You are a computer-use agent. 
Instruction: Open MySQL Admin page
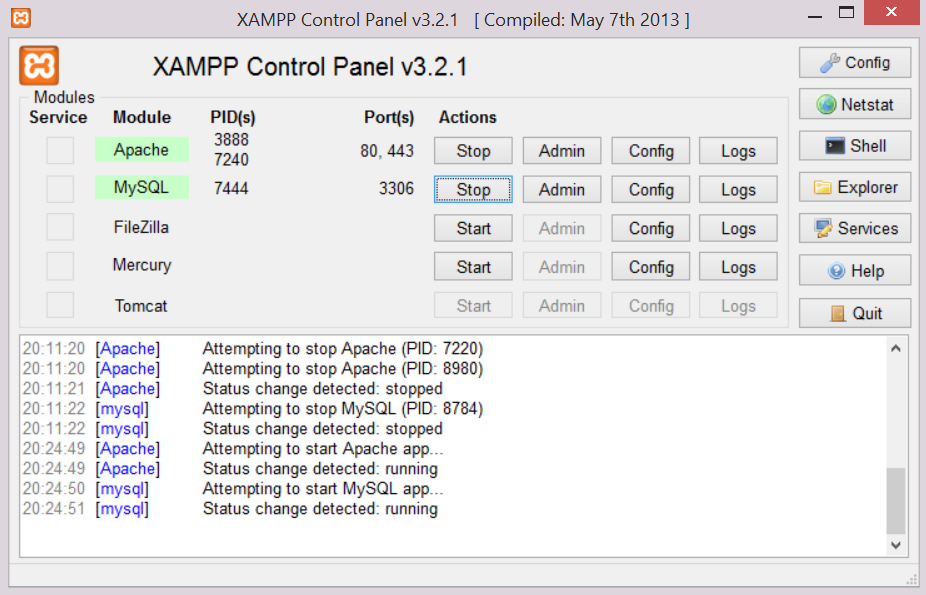coord(561,190)
